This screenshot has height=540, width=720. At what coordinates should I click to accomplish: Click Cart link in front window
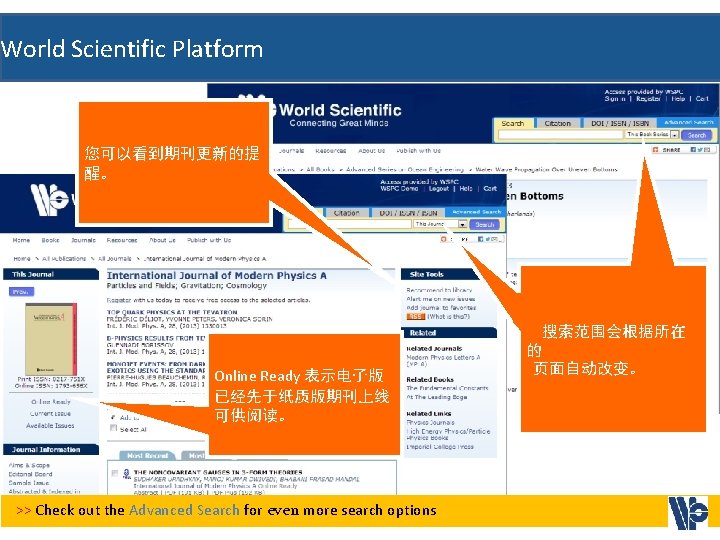click(490, 189)
